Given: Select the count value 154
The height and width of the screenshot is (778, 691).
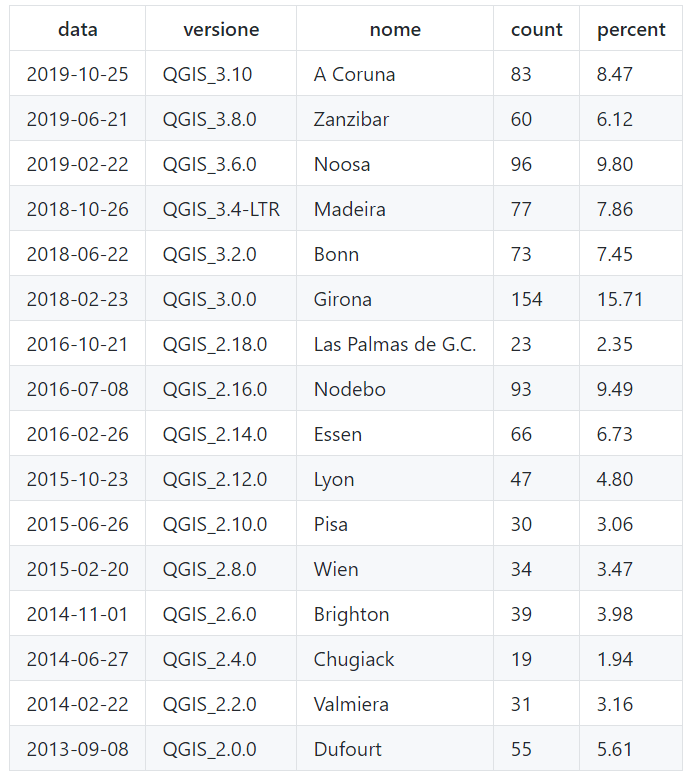Looking at the screenshot, I should pos(526,299).
